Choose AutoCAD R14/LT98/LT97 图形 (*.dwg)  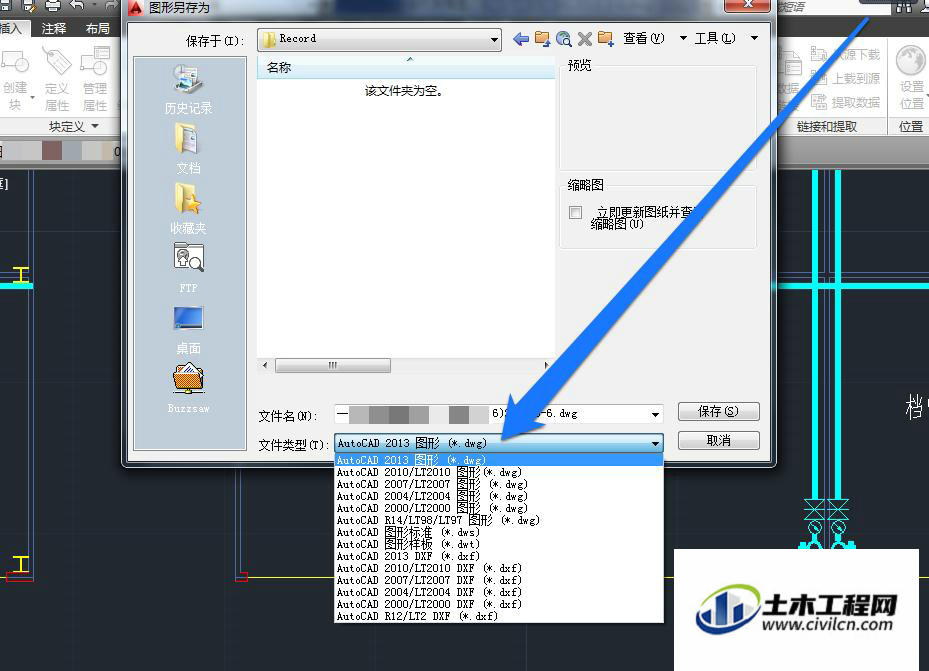coord(499,520)
